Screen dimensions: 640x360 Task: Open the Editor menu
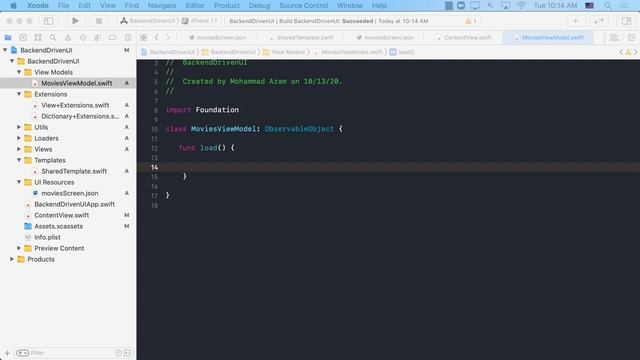pyautogui.click(x=195, y=5)
